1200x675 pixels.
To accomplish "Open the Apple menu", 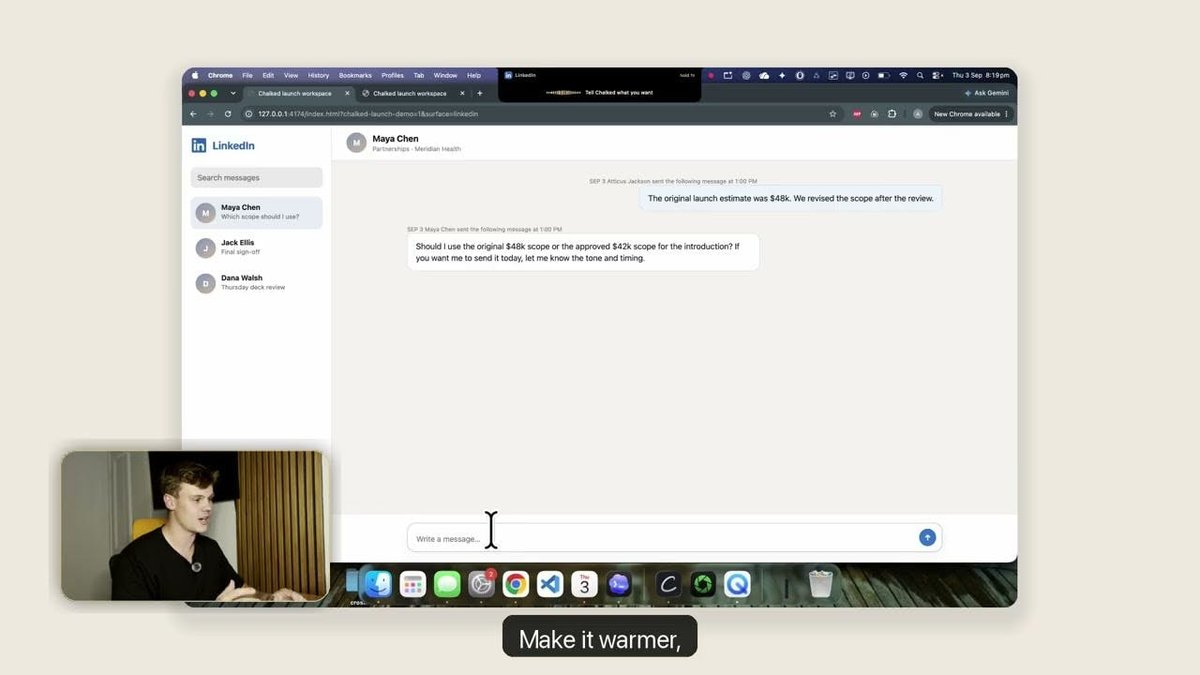I will [x=195, y=75].
